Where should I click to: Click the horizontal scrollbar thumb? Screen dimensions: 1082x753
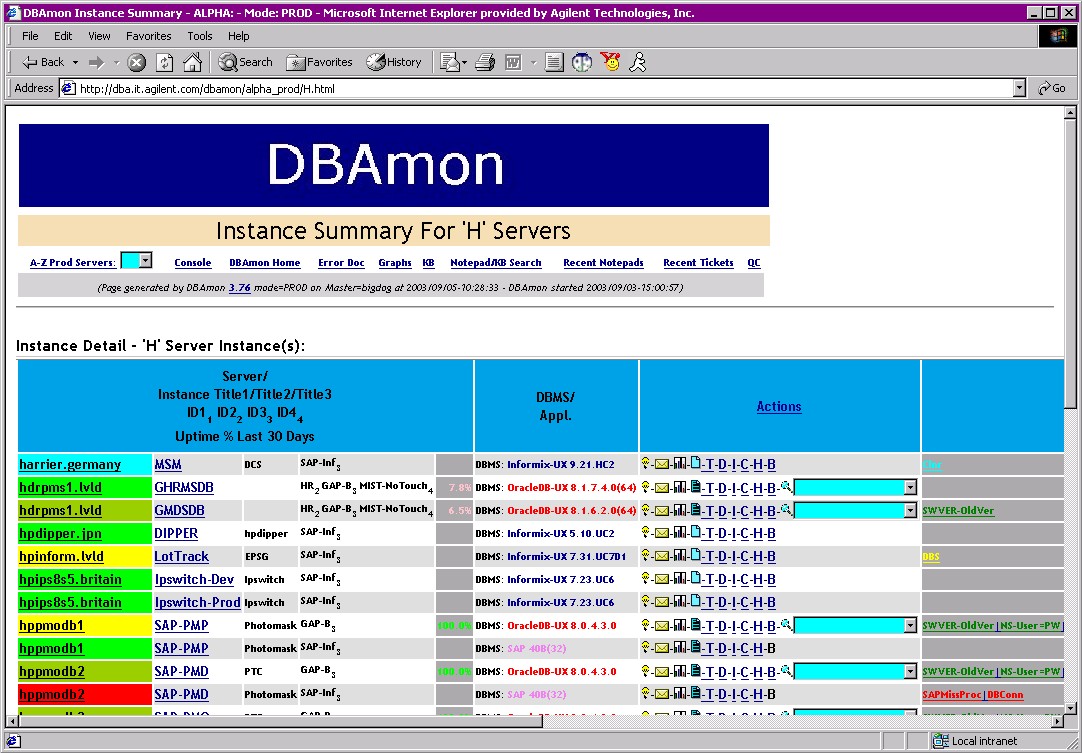point(282,721)
